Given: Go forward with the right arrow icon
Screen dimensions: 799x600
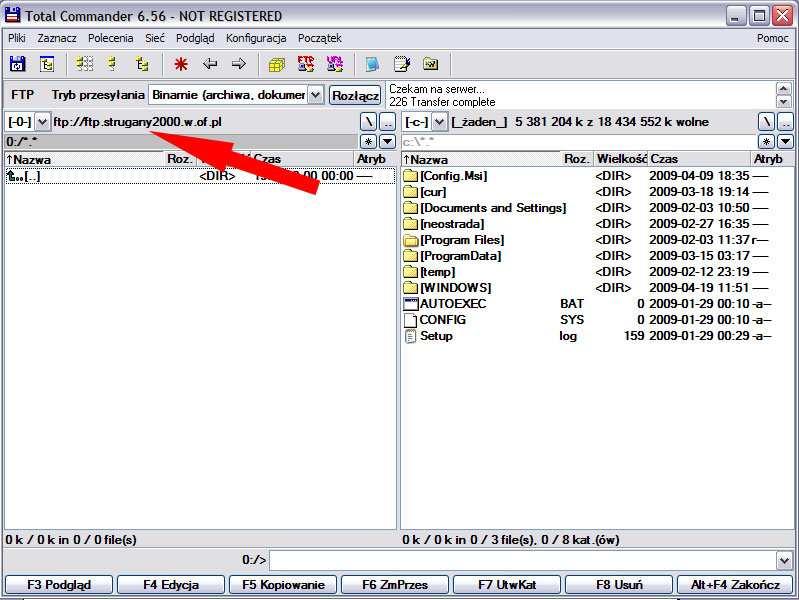Looking at the screenshot, I should coord(238,64).
